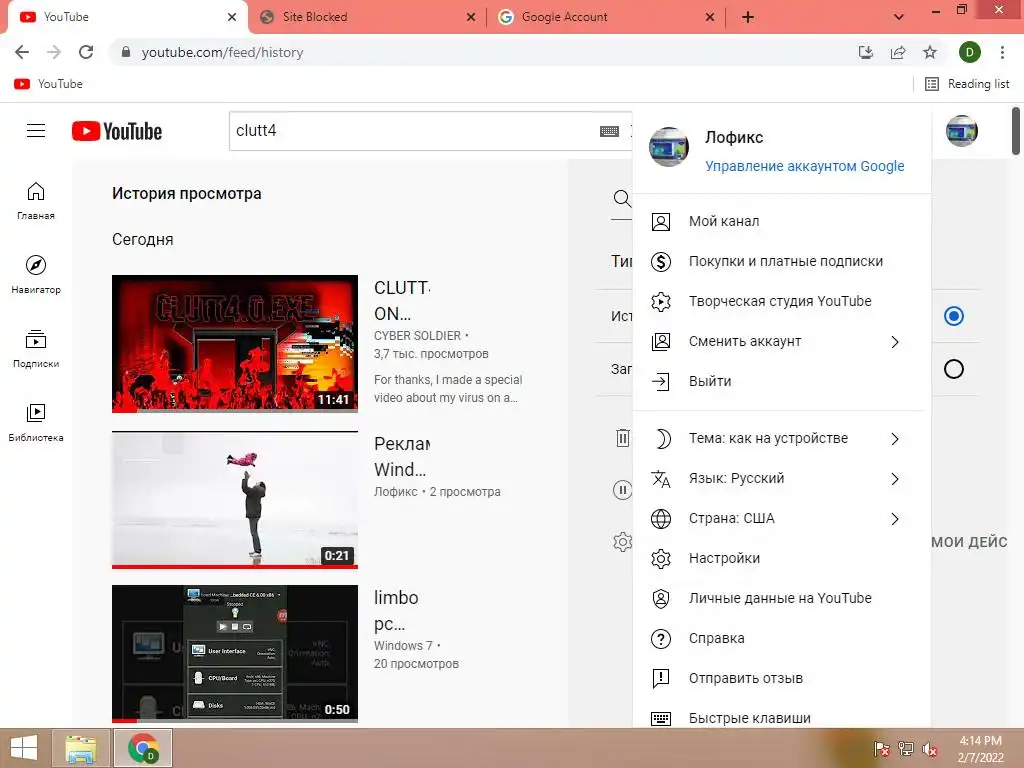Switch to the Google Account tab
The height and width of the screenshot is (768, 1024).
click(x=607, y=17)
